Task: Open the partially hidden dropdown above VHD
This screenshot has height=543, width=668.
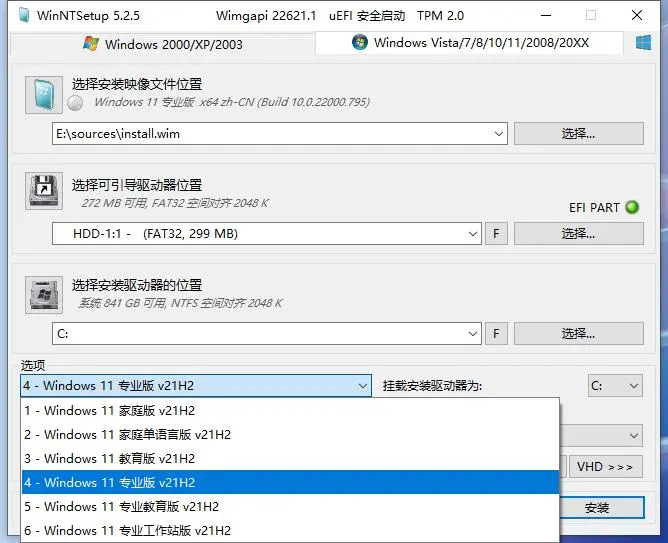Action: click(x=601, y=436)
